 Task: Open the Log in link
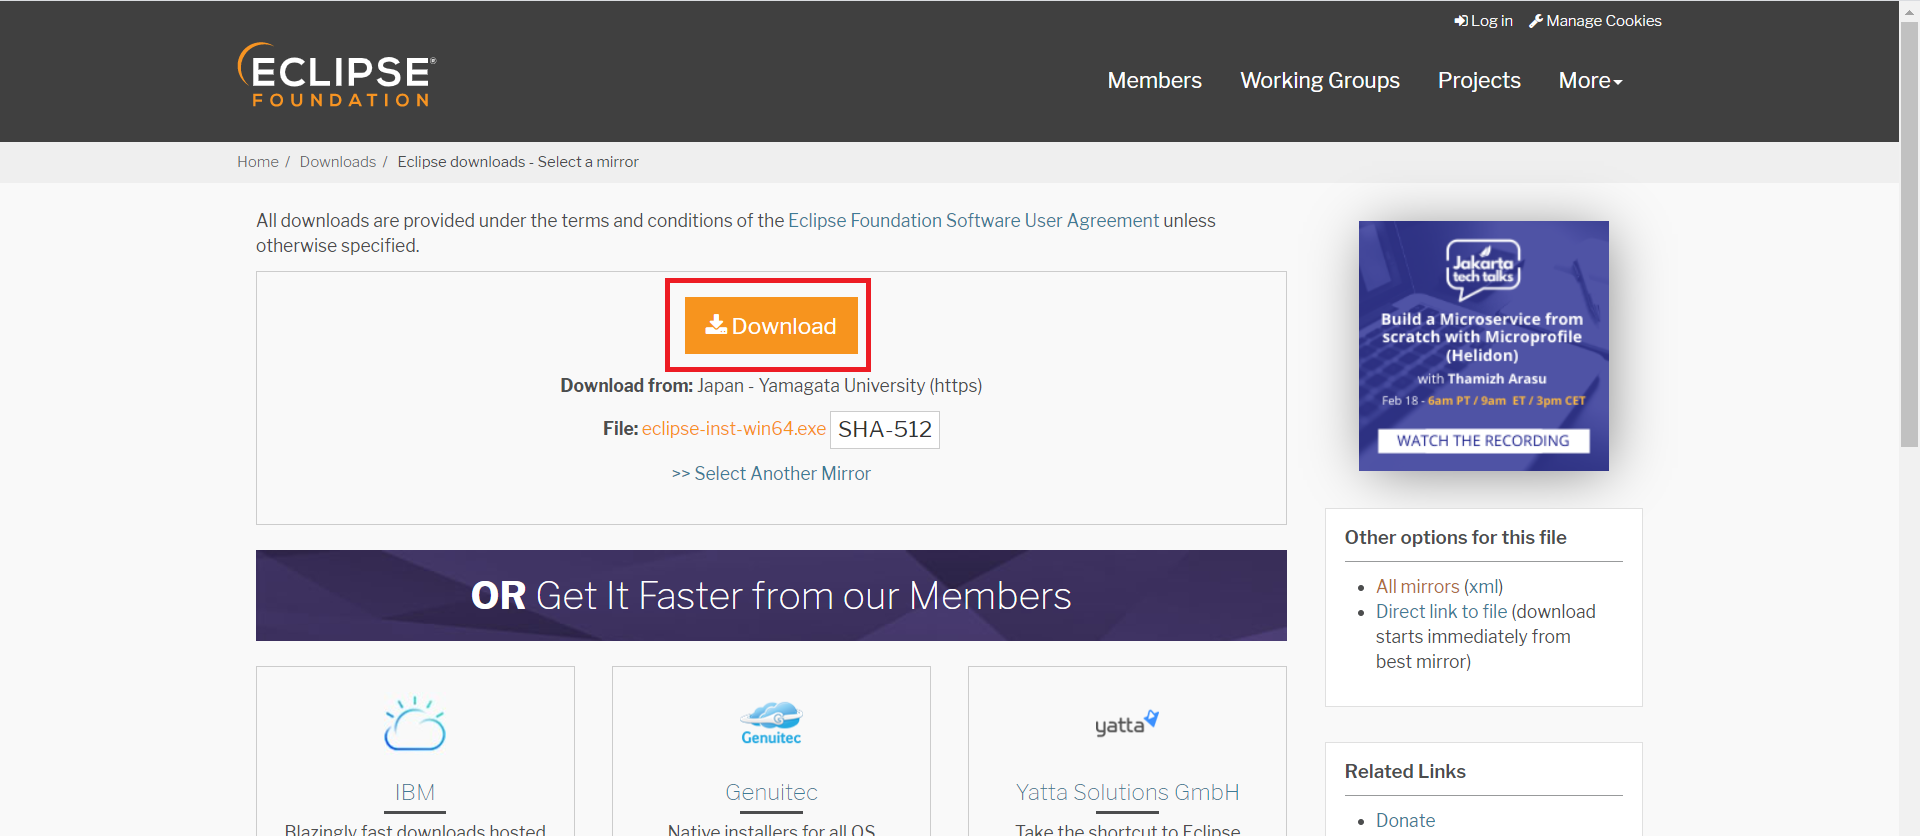pos(1484,21)
